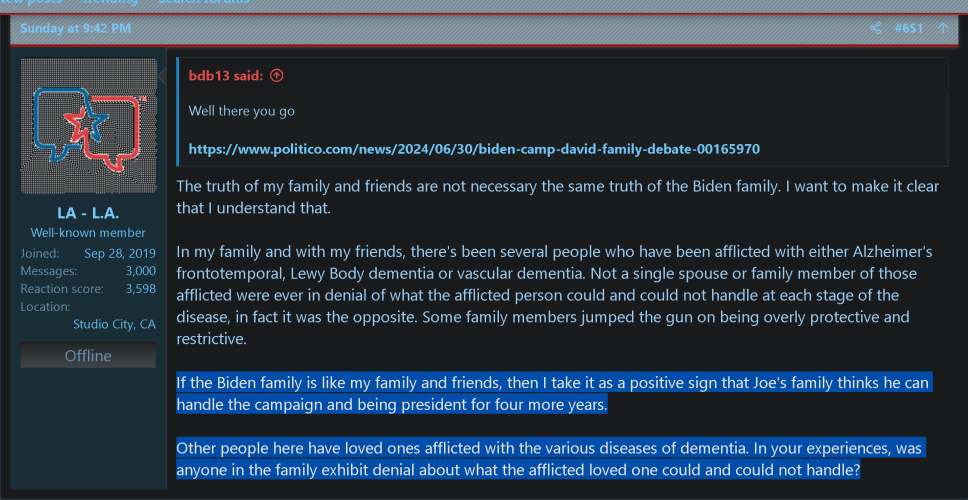
Task: Open the LA - L.A. avatar image
Action: [x=89, y=125]
